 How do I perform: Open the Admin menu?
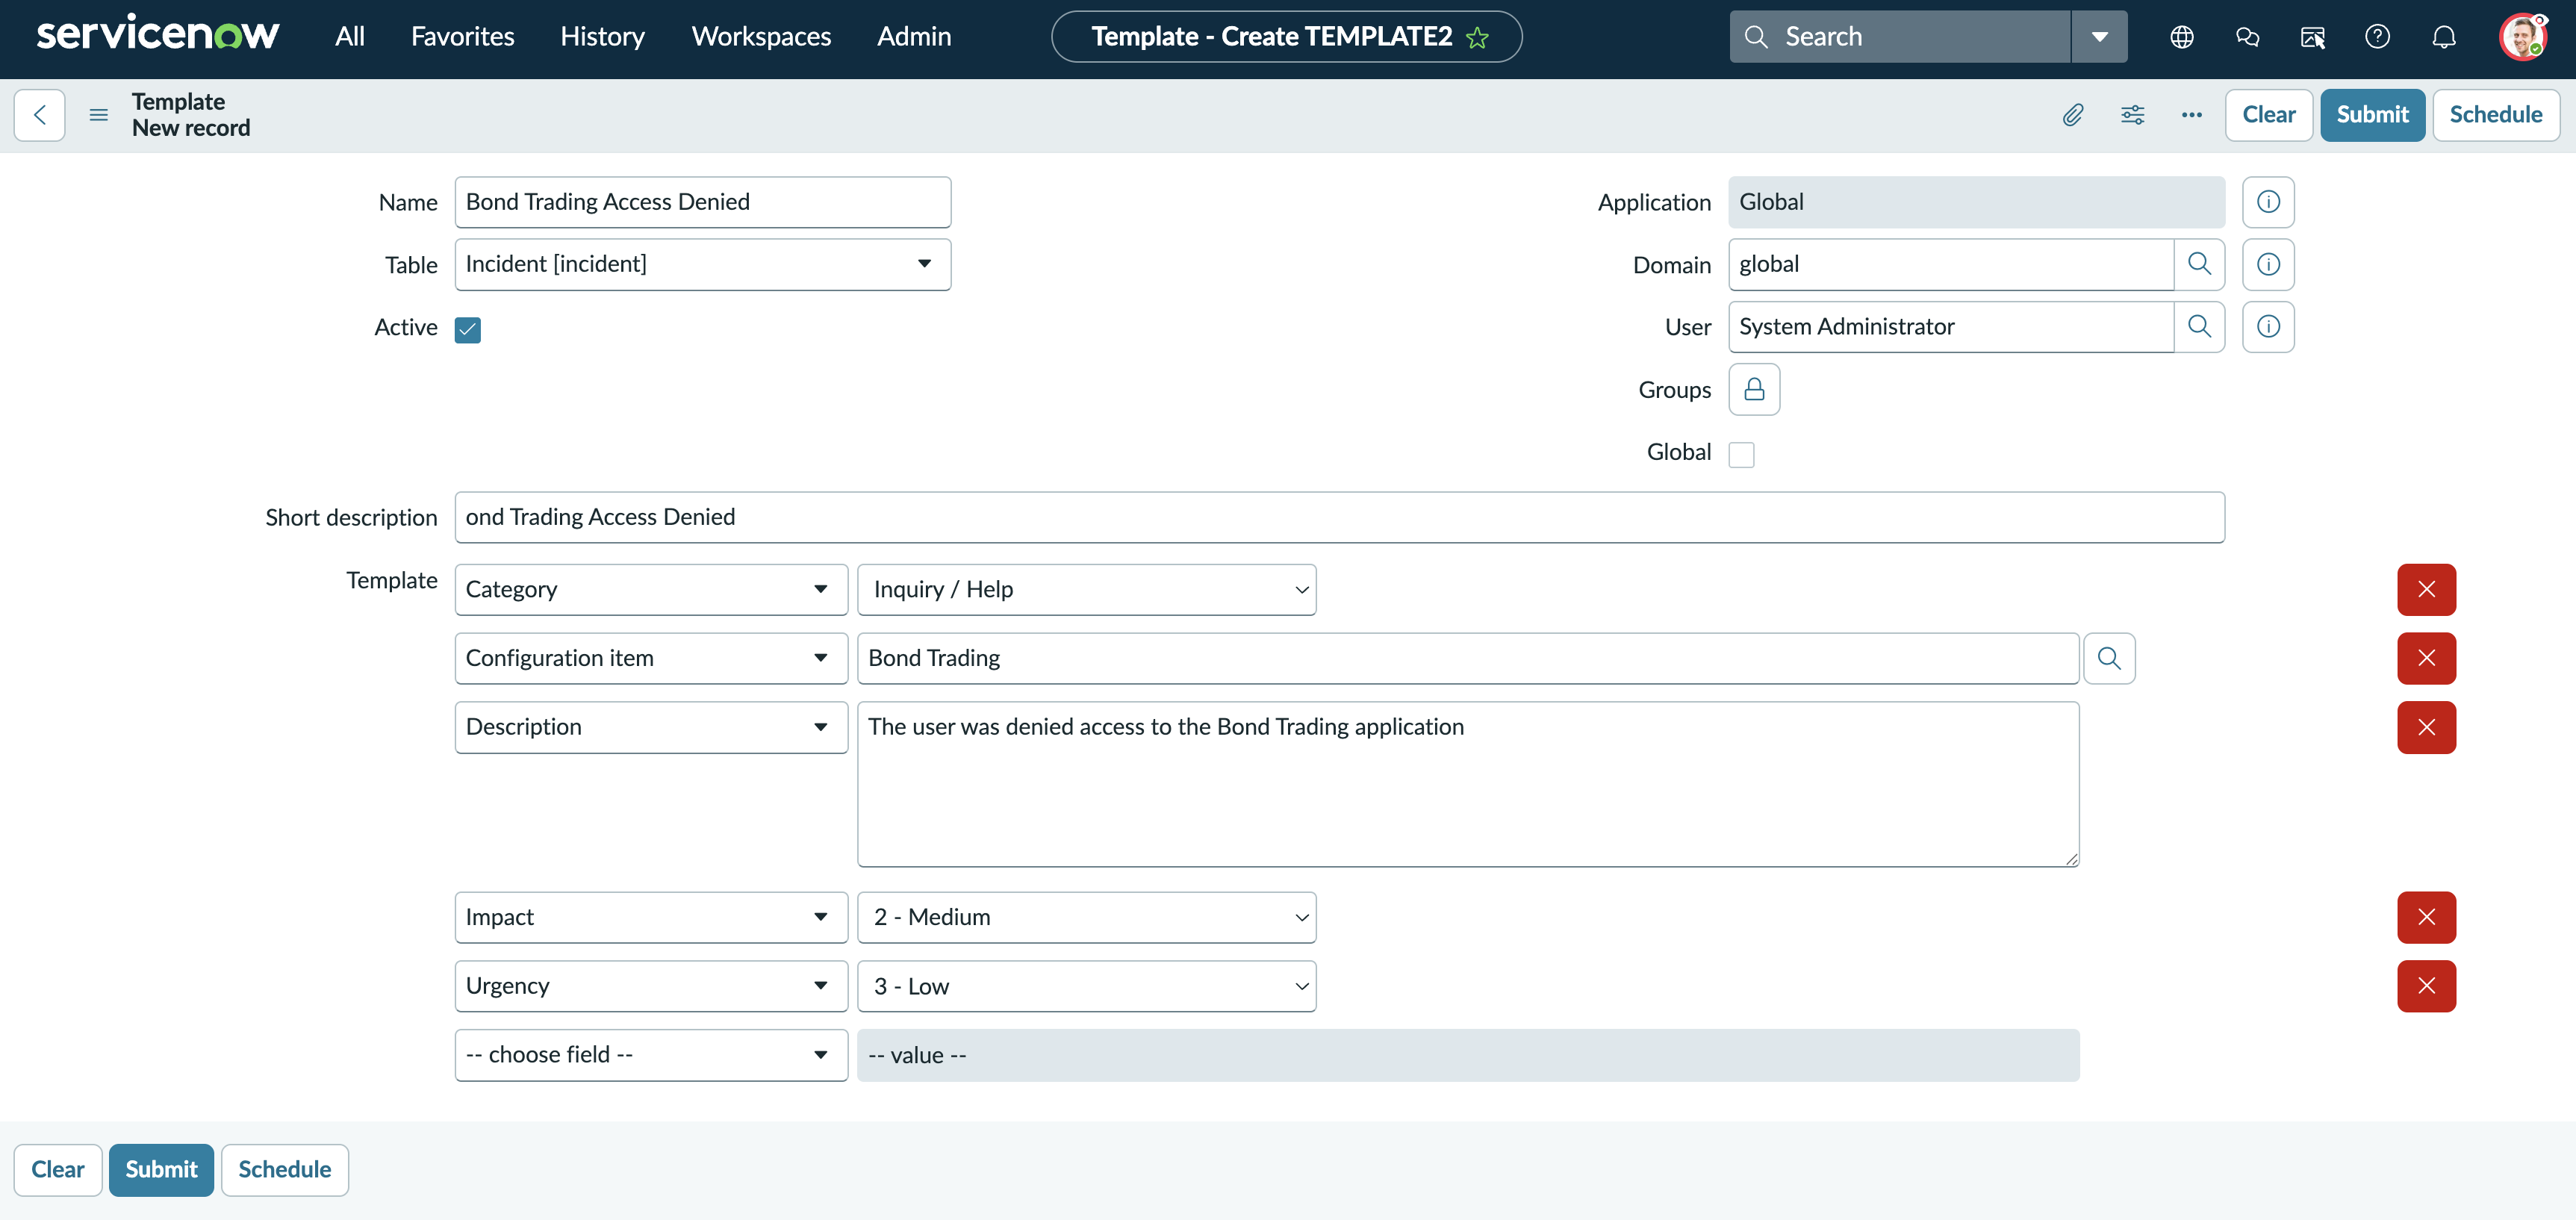click(x=914, y=37)
